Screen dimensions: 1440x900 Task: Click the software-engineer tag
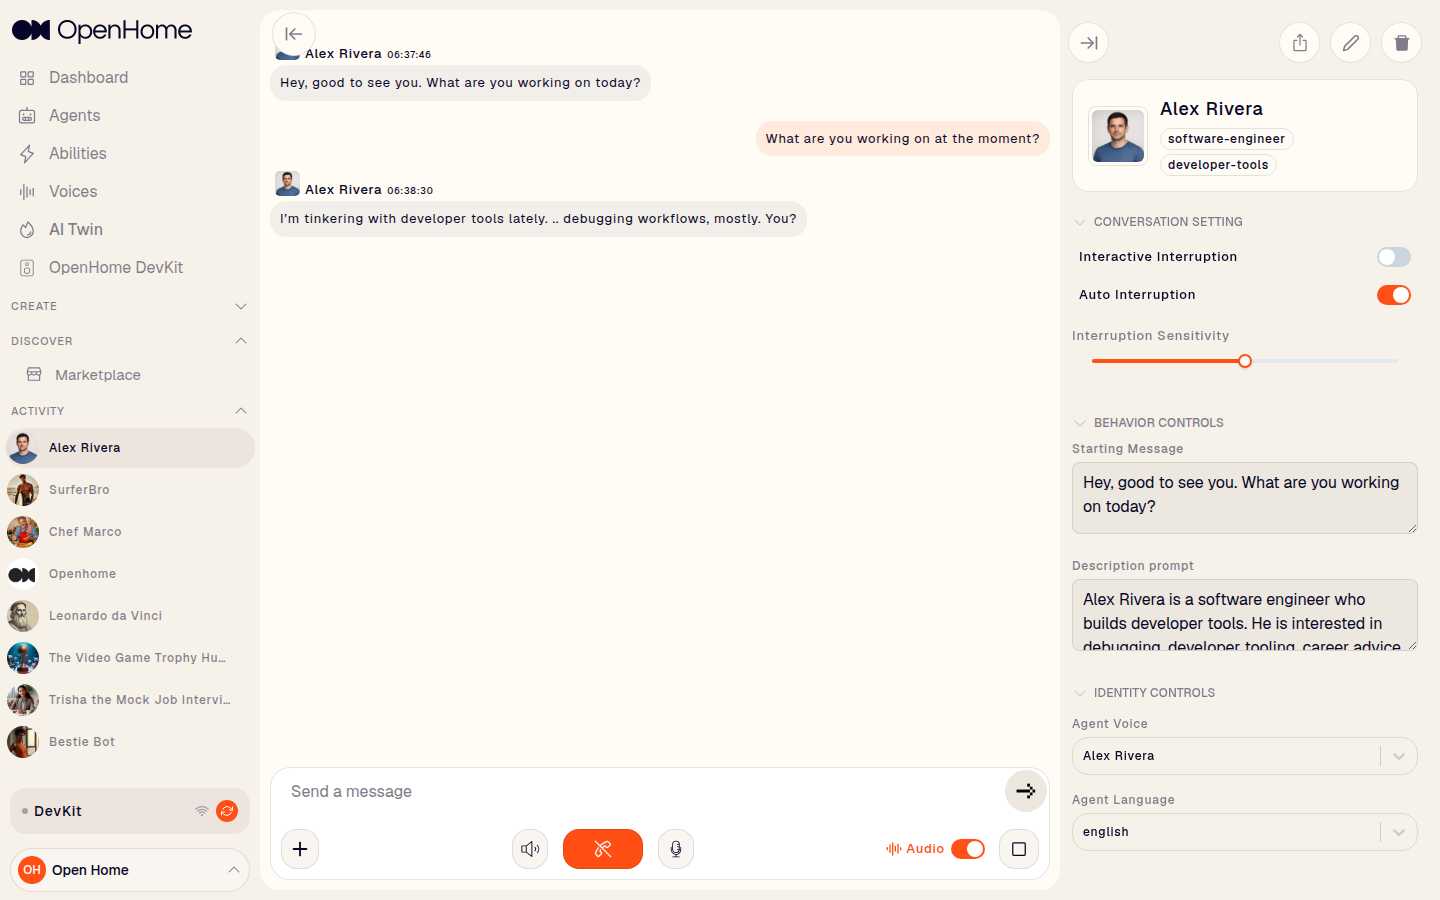coord(1226,139)
